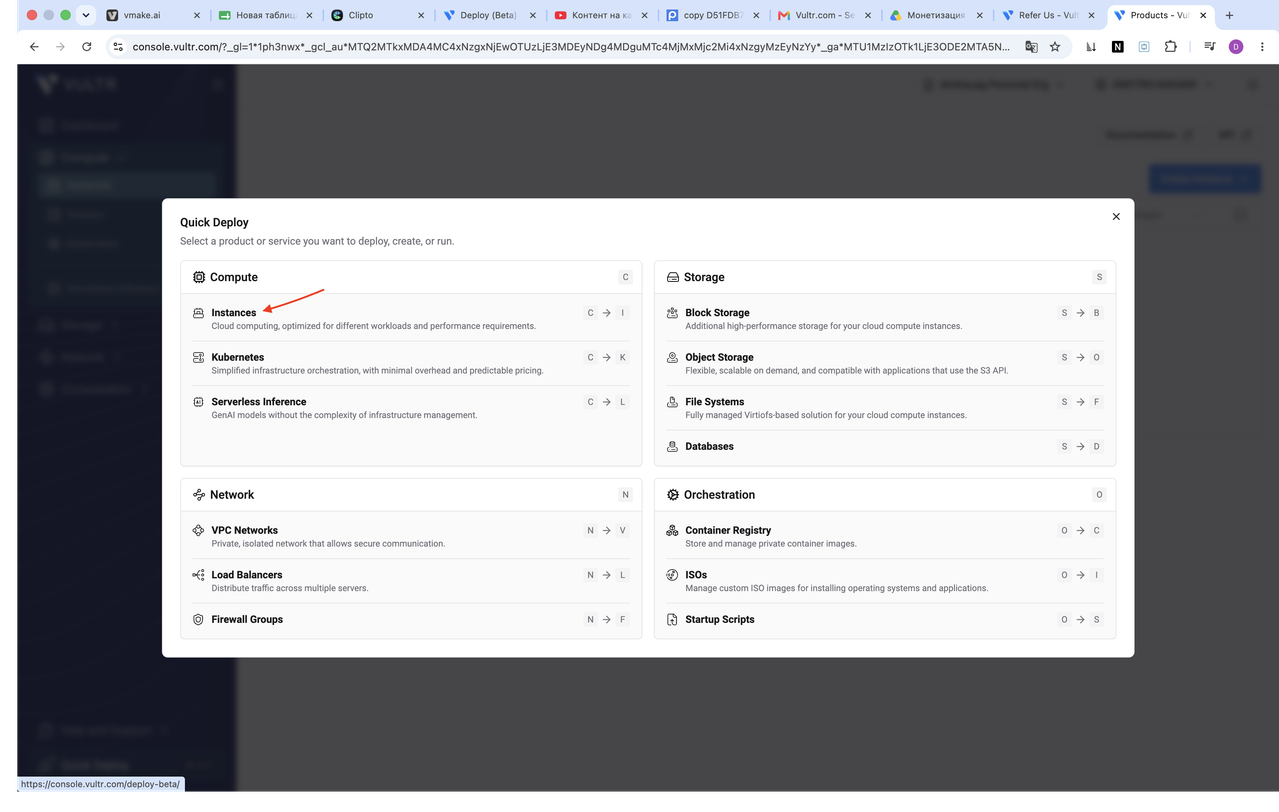Open File Systems option

point(885,408)
